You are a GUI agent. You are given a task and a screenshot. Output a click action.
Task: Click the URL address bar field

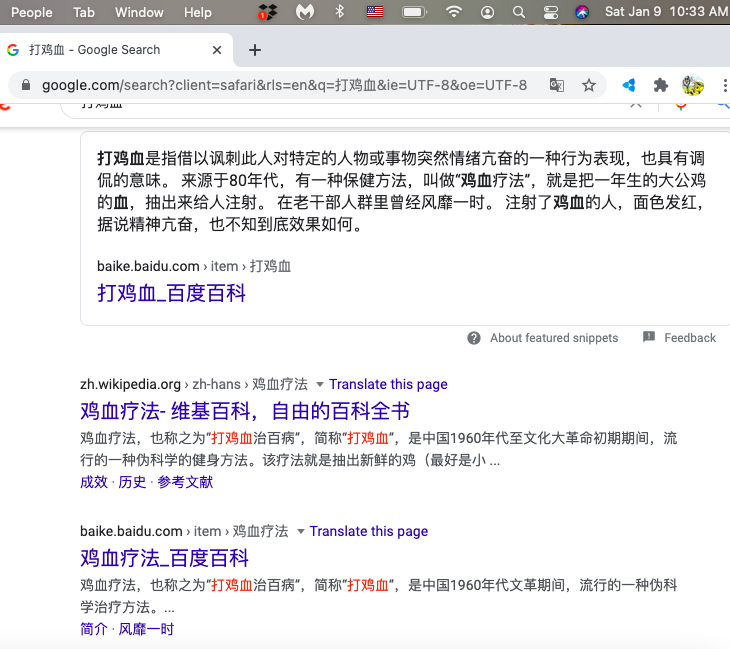coord(284,85)
